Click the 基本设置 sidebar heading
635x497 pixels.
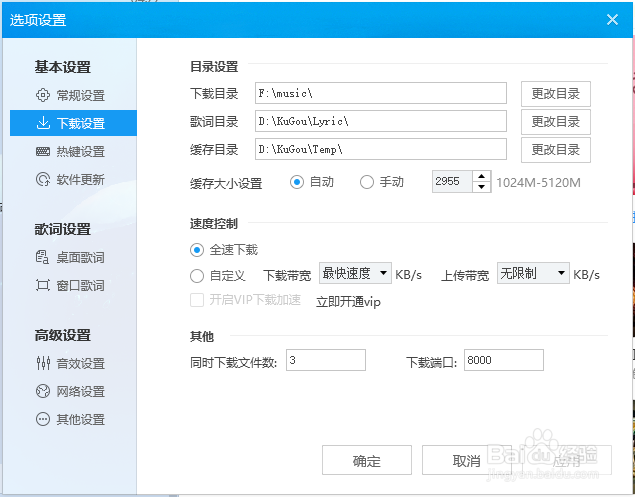[62, 67]
